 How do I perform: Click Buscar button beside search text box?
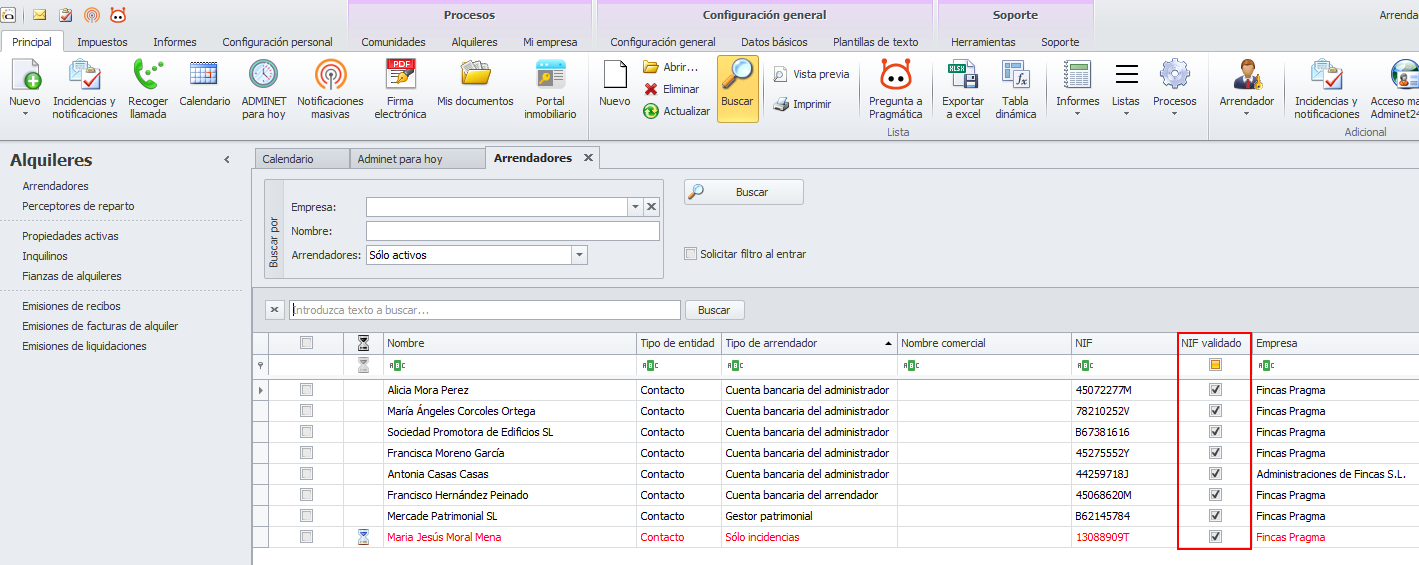pos(713,310)
